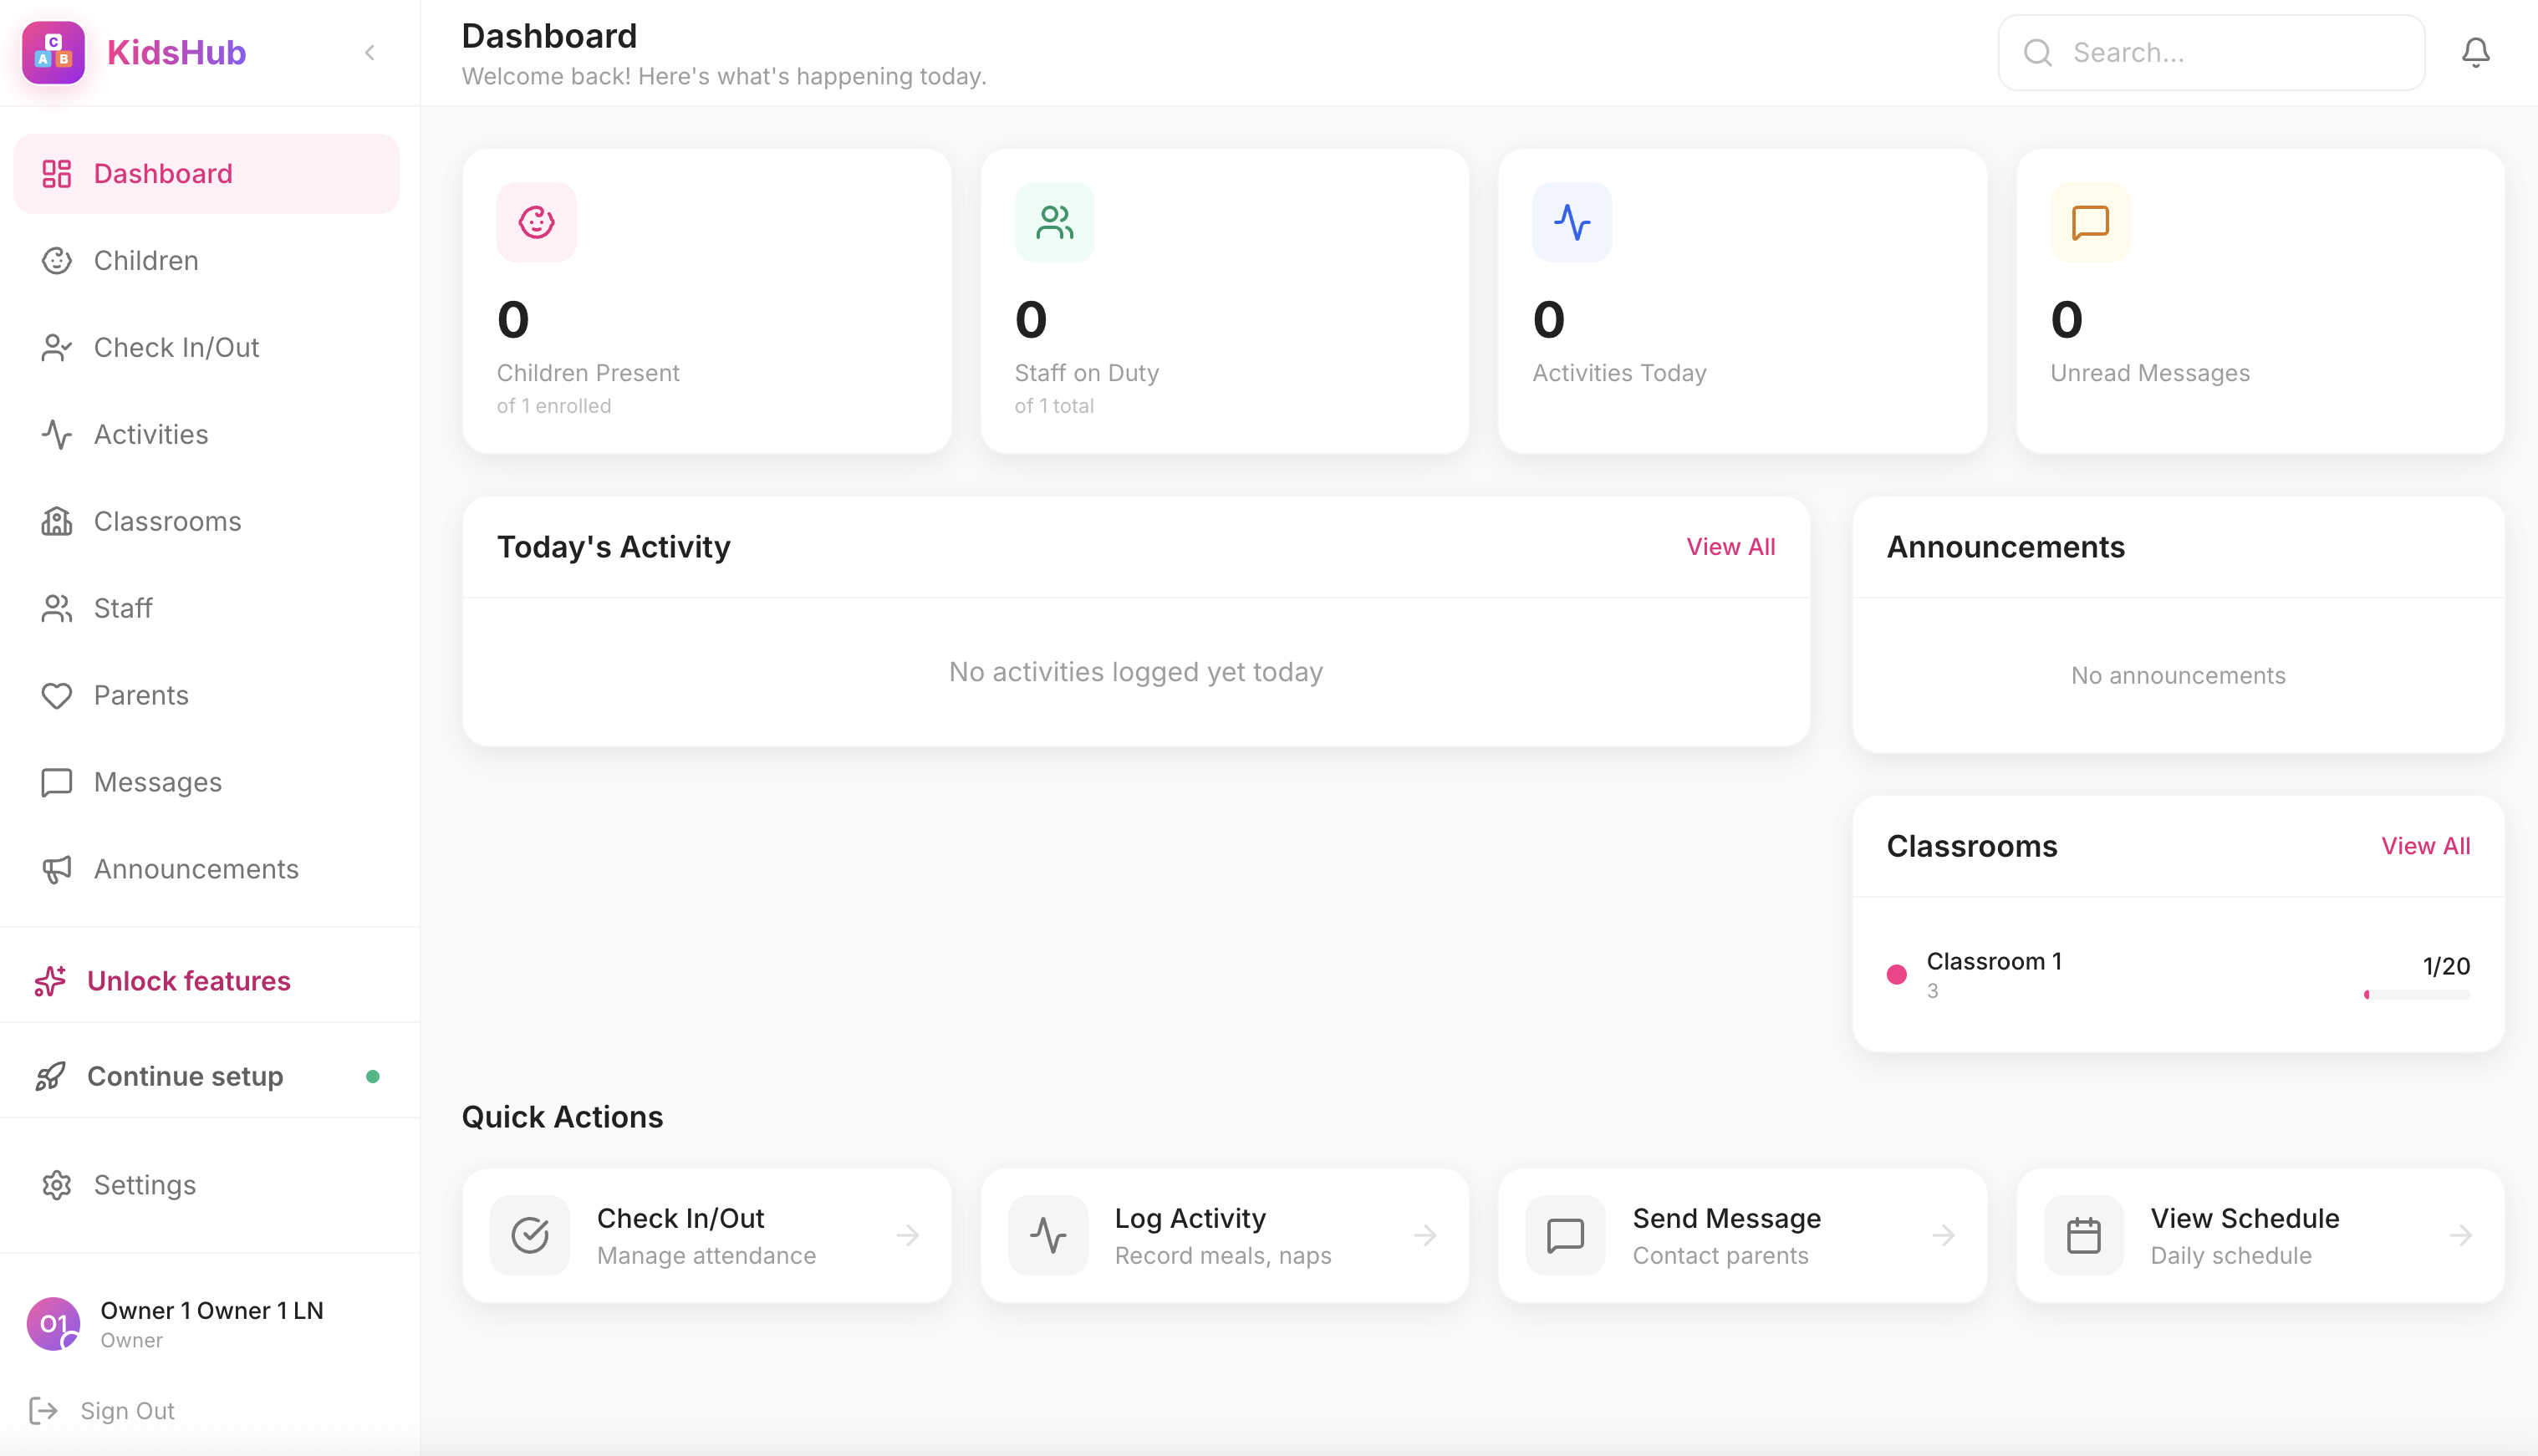Go to the Children page in sidebar

(206, 260)
